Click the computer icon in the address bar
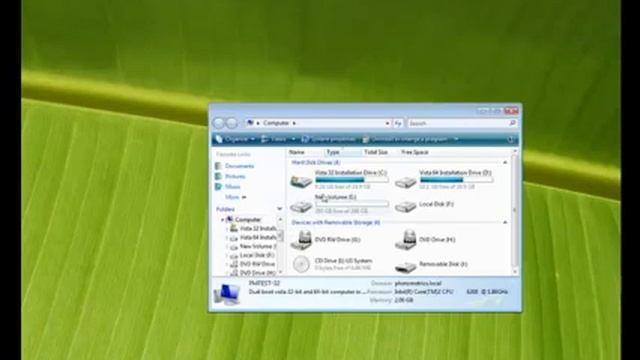This screenshot has height=360, width=640. coord(251,123)
